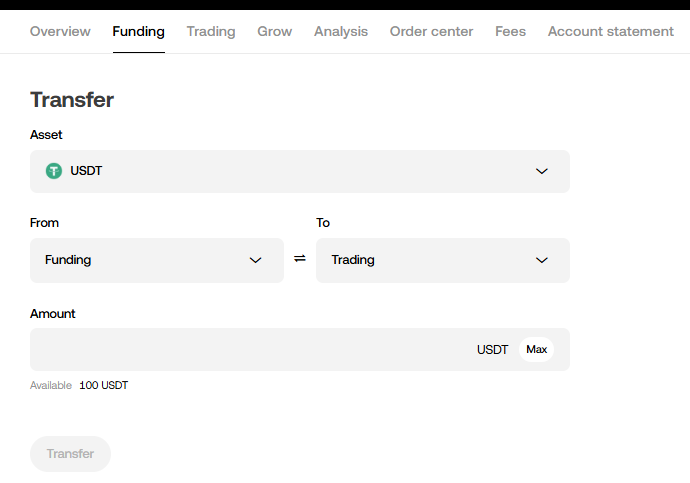Open the Account statement tab
Viewport: 690px width, 483px height.
(x=611, y=31)
